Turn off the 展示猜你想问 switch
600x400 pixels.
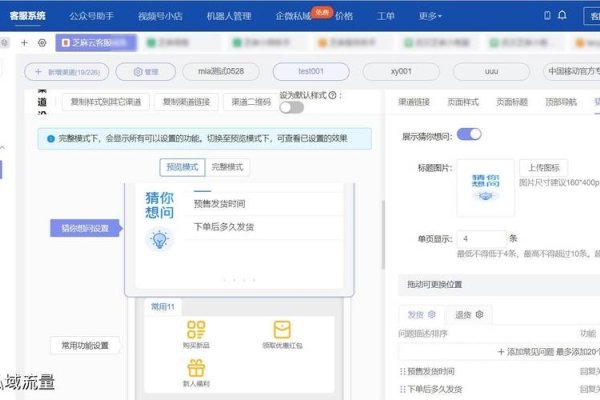click(469, 134)
